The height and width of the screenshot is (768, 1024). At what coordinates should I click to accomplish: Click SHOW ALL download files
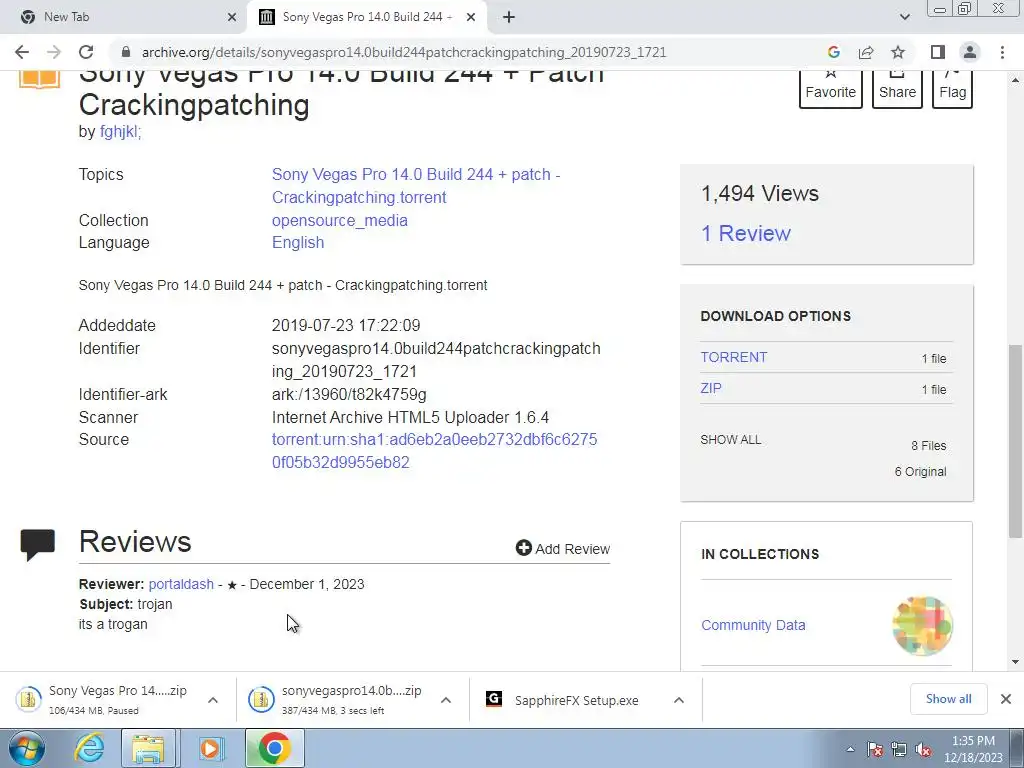731,440
